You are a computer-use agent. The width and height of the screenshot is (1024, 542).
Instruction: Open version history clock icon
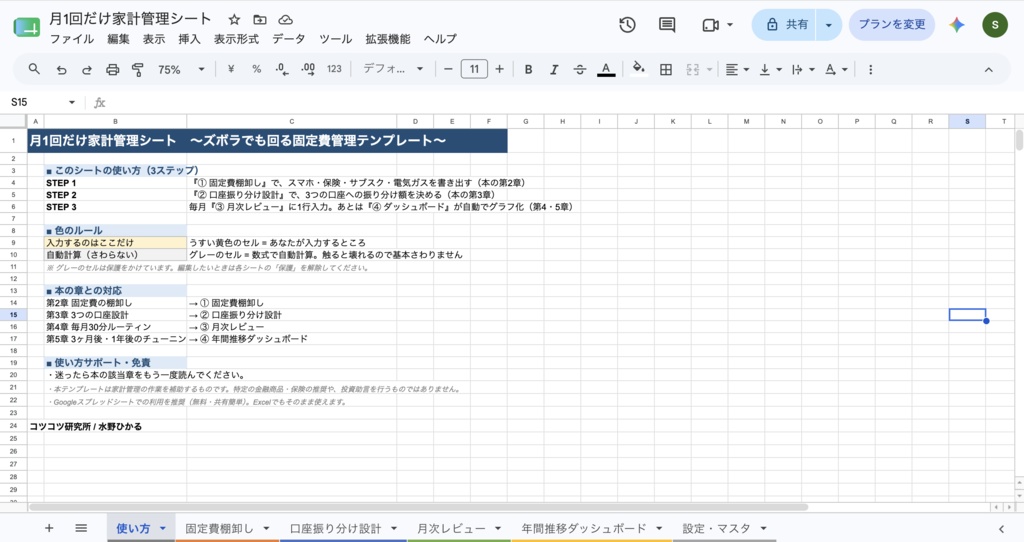click(627, 25)
